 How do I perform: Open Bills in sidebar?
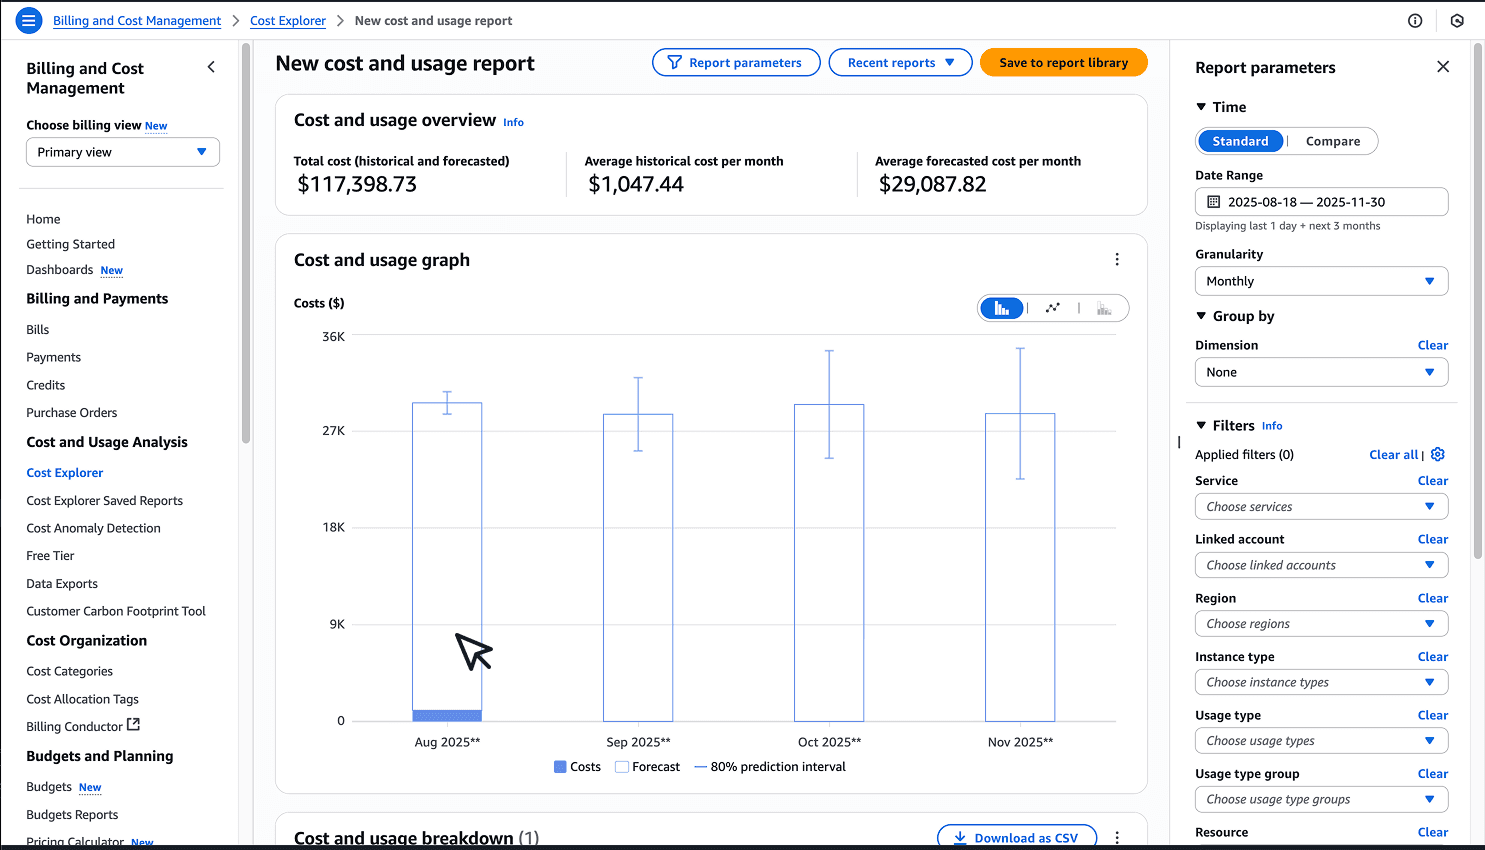click(x=38, y=329)
